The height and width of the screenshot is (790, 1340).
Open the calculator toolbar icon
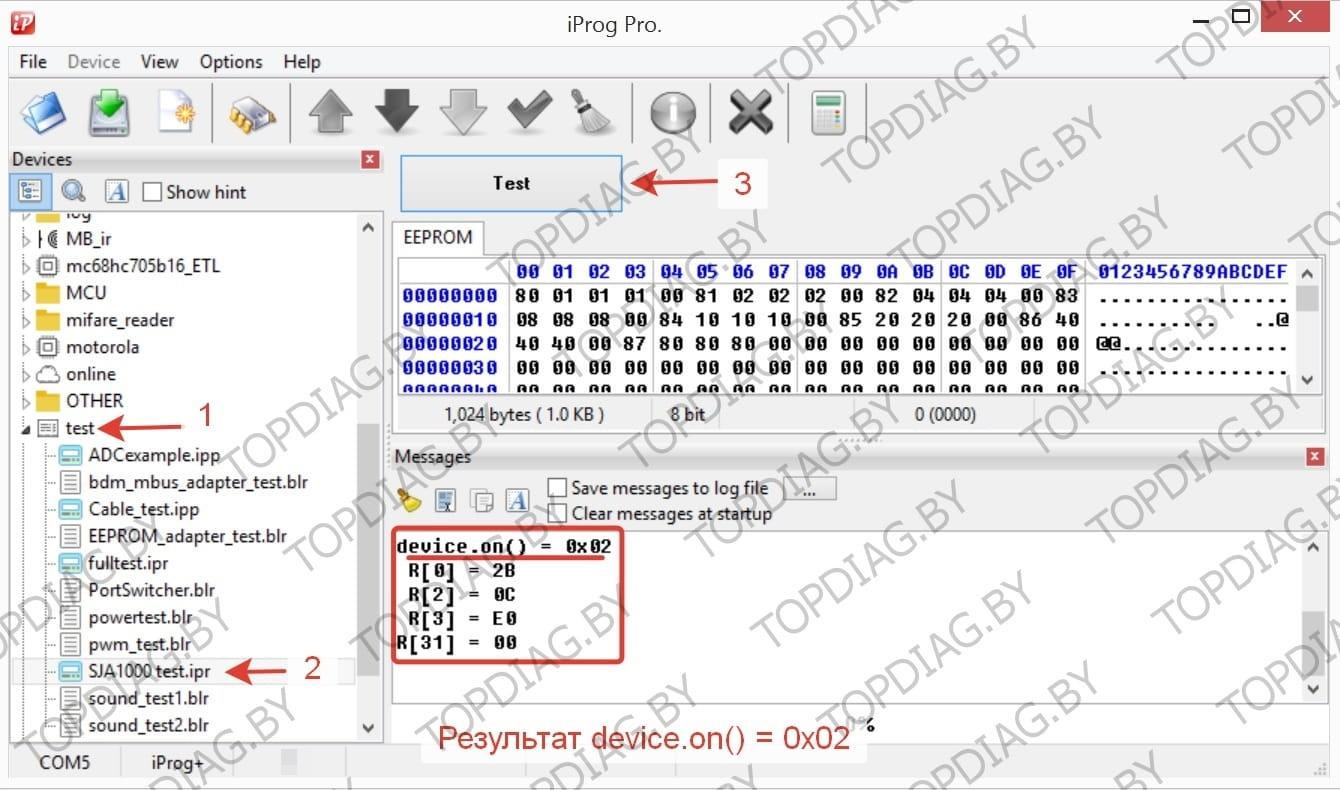(x=828, y=112)
